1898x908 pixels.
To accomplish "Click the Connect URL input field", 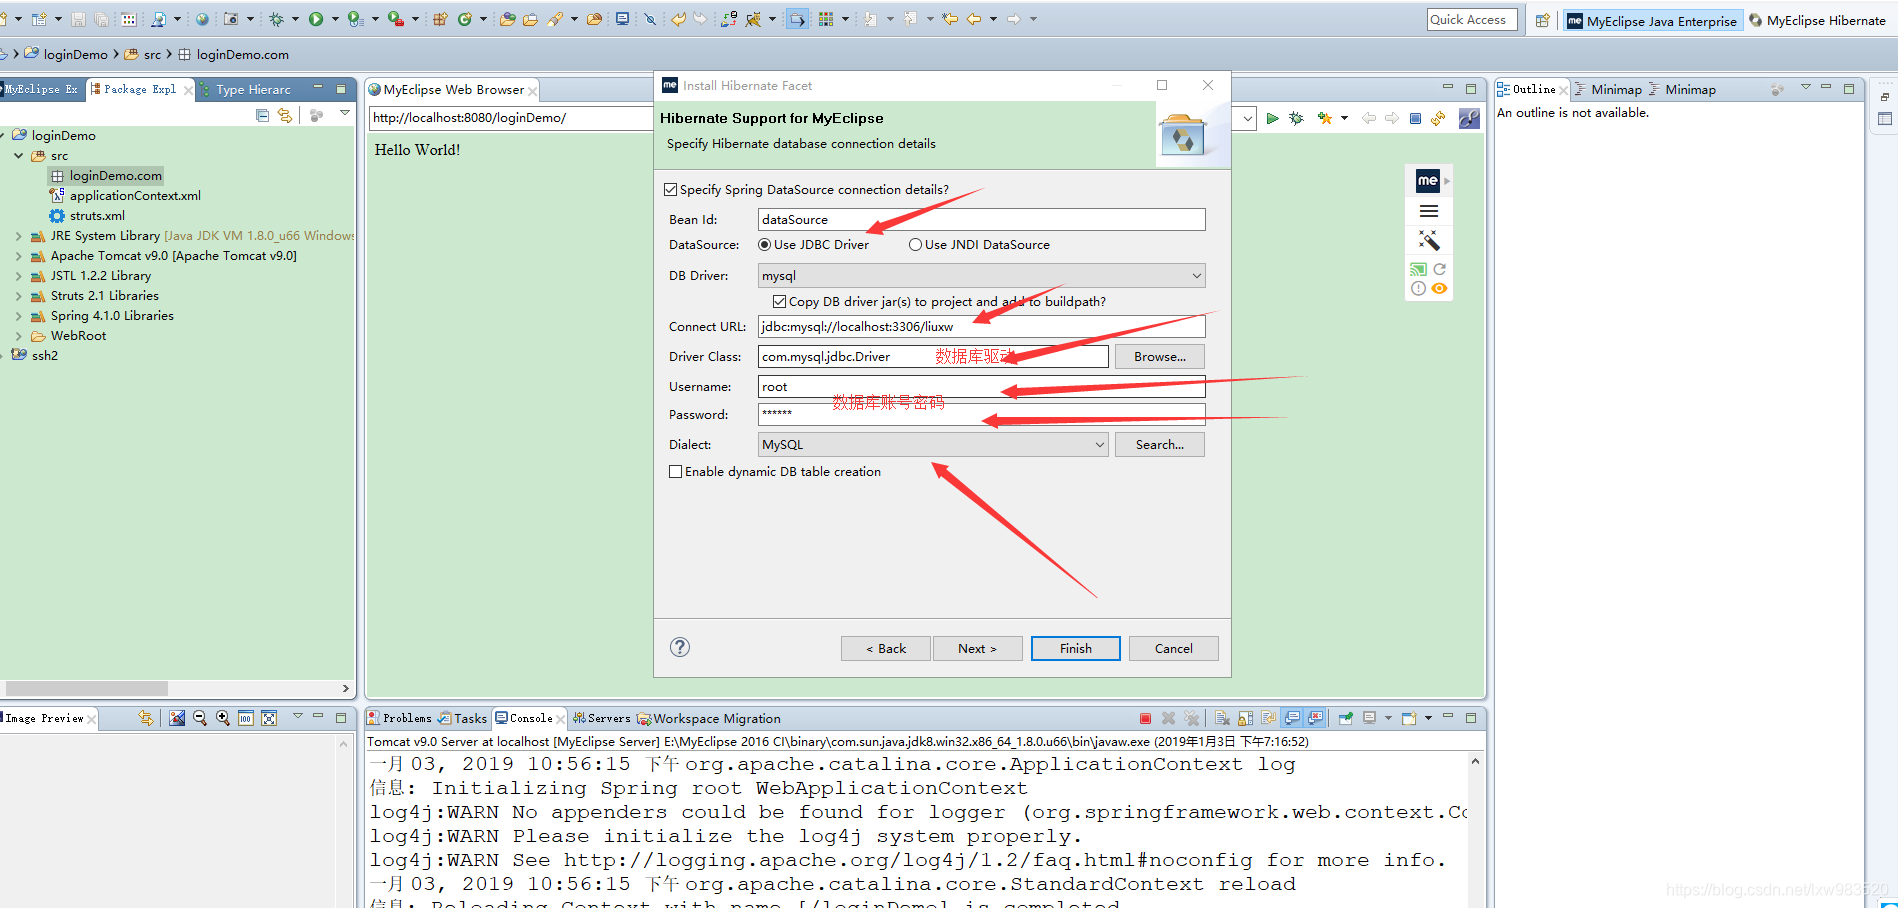I will [981, 326].
